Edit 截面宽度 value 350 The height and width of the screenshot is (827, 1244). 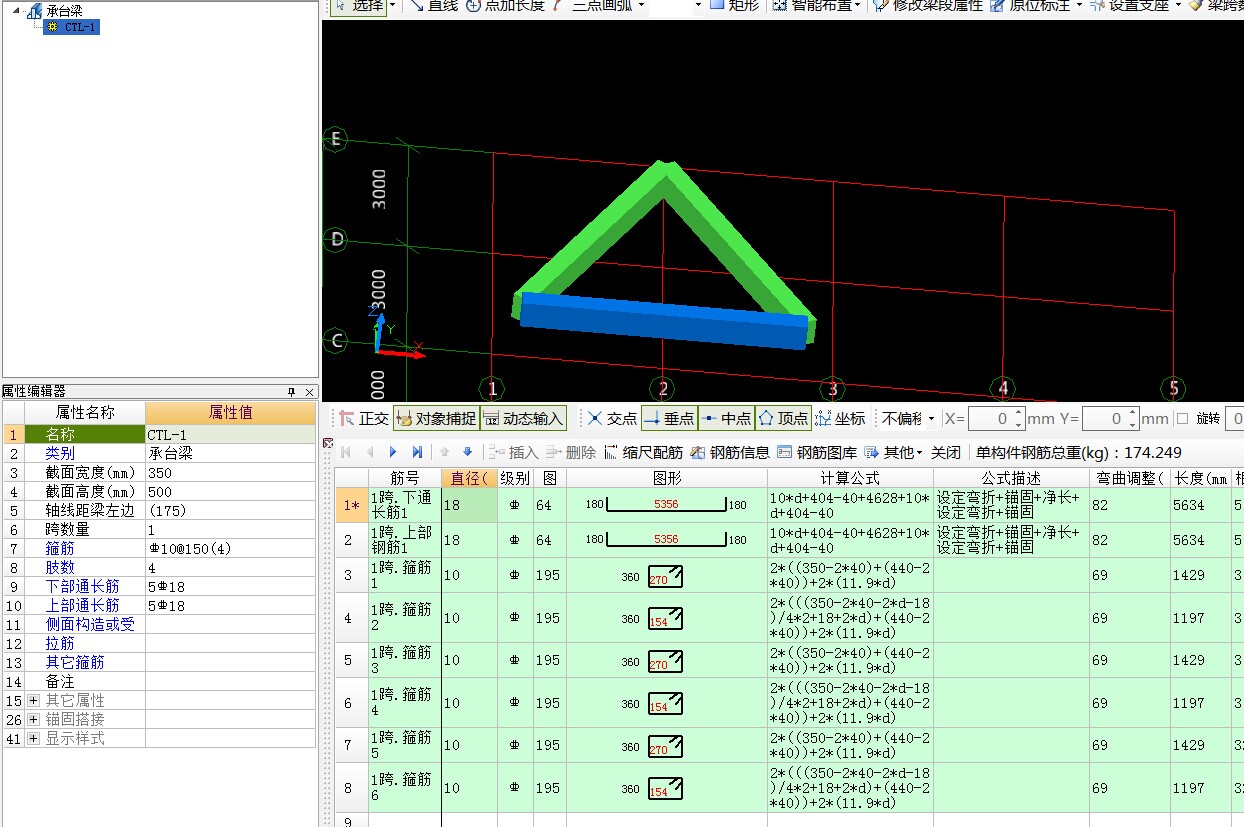(x=230, y=472)
